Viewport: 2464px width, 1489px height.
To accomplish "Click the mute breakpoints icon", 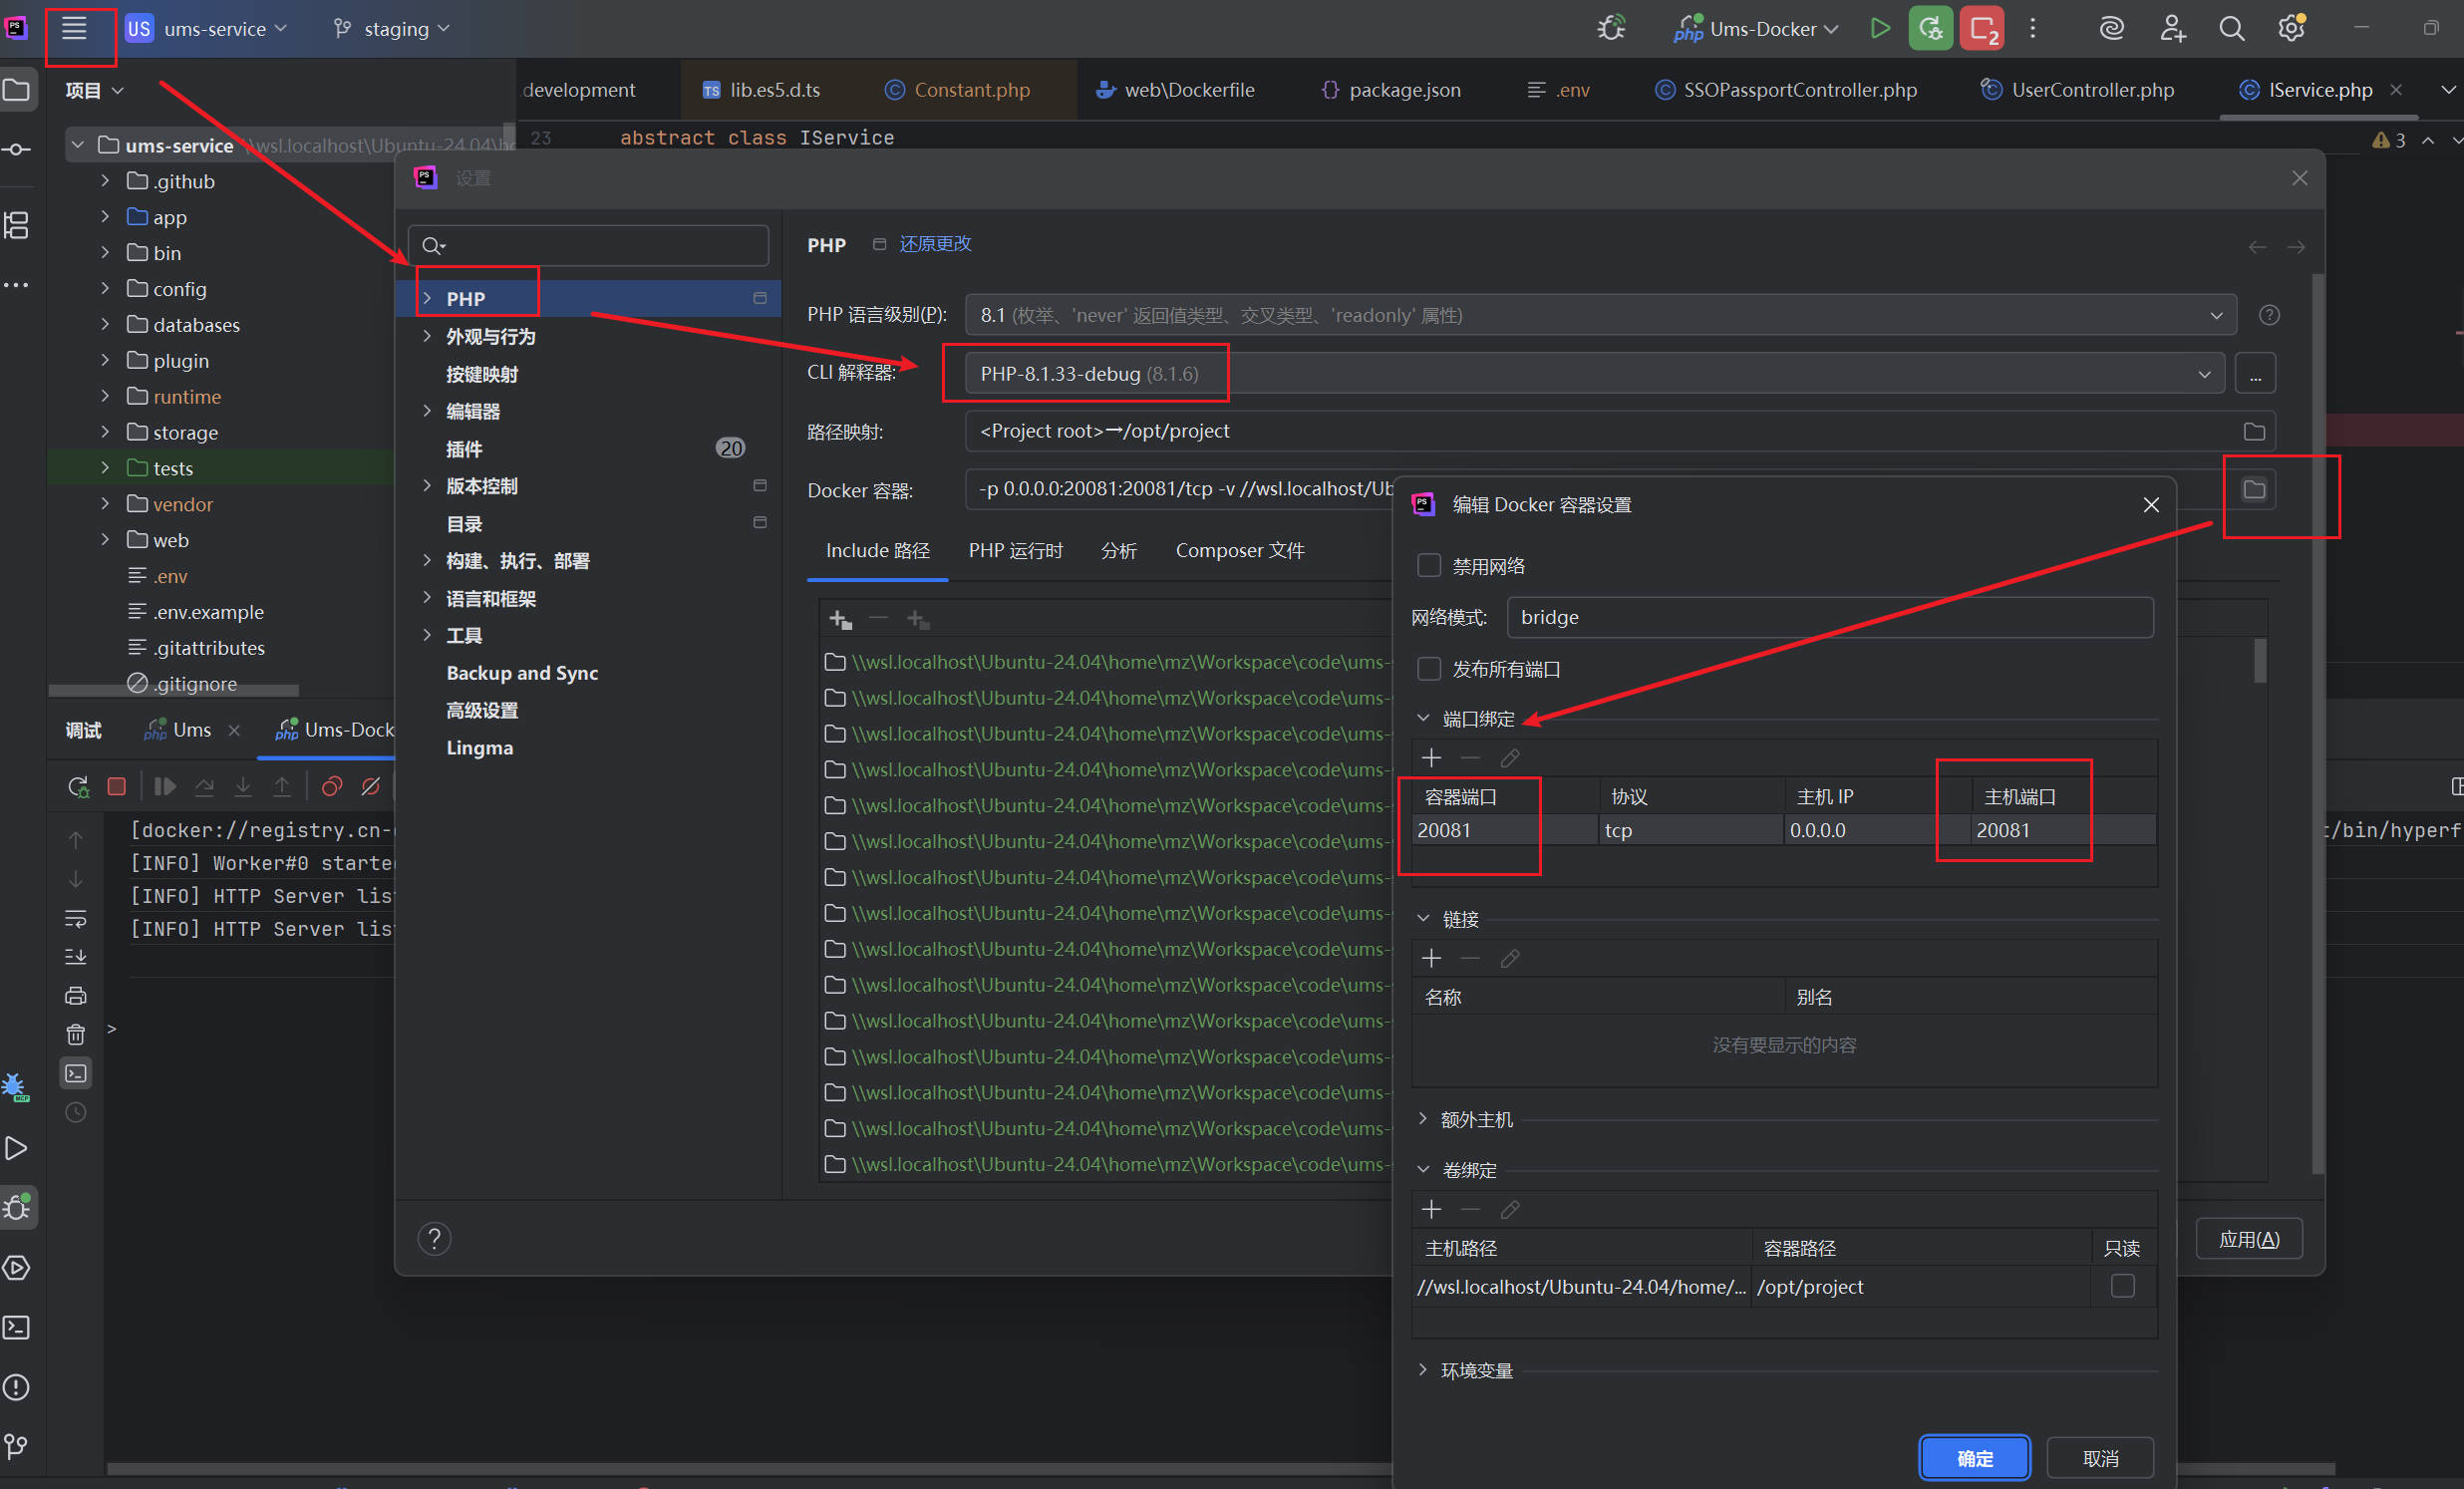I will pyautogui.click(x=370, y=786).
